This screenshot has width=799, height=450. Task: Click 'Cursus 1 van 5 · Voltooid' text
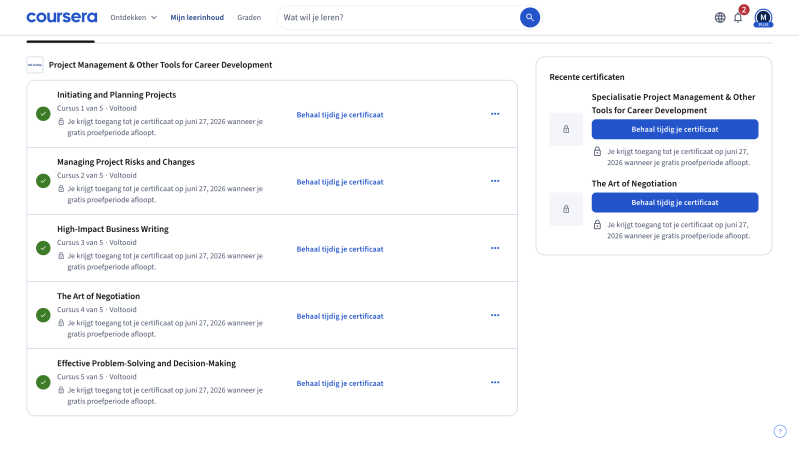[97, 108]
